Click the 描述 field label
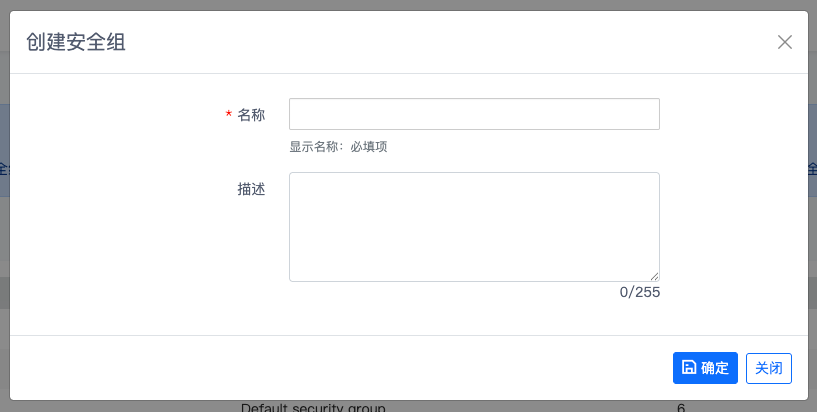Image resolution: width=817 pixels, height=412 pixels. pos(251,189)
